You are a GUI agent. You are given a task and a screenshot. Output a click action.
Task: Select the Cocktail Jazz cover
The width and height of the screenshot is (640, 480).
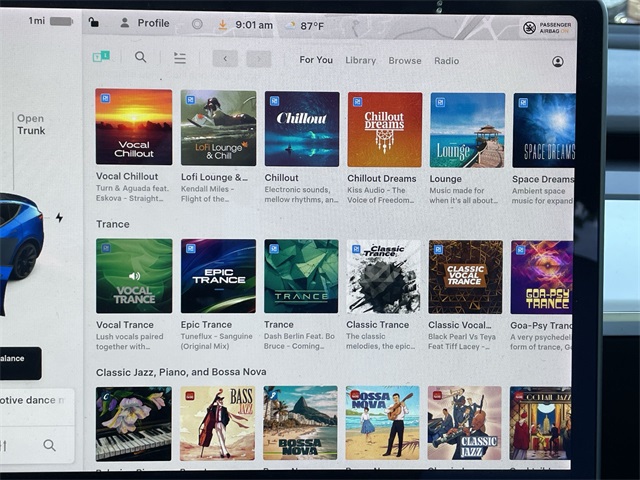point(540,423)
